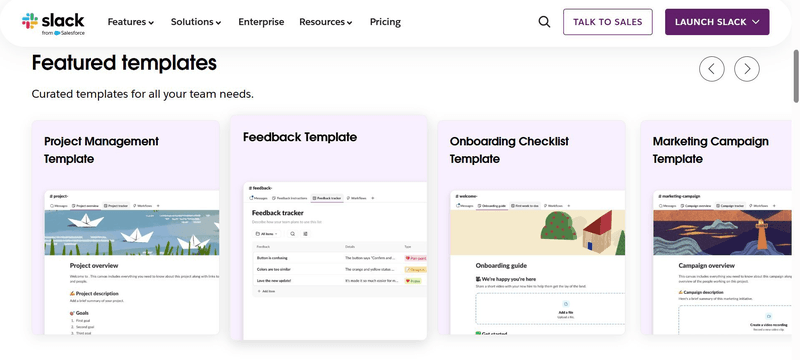This screenshot has width=800, height=360.
Task: Go to previous featured templates arrow
Action: (712, 69)
